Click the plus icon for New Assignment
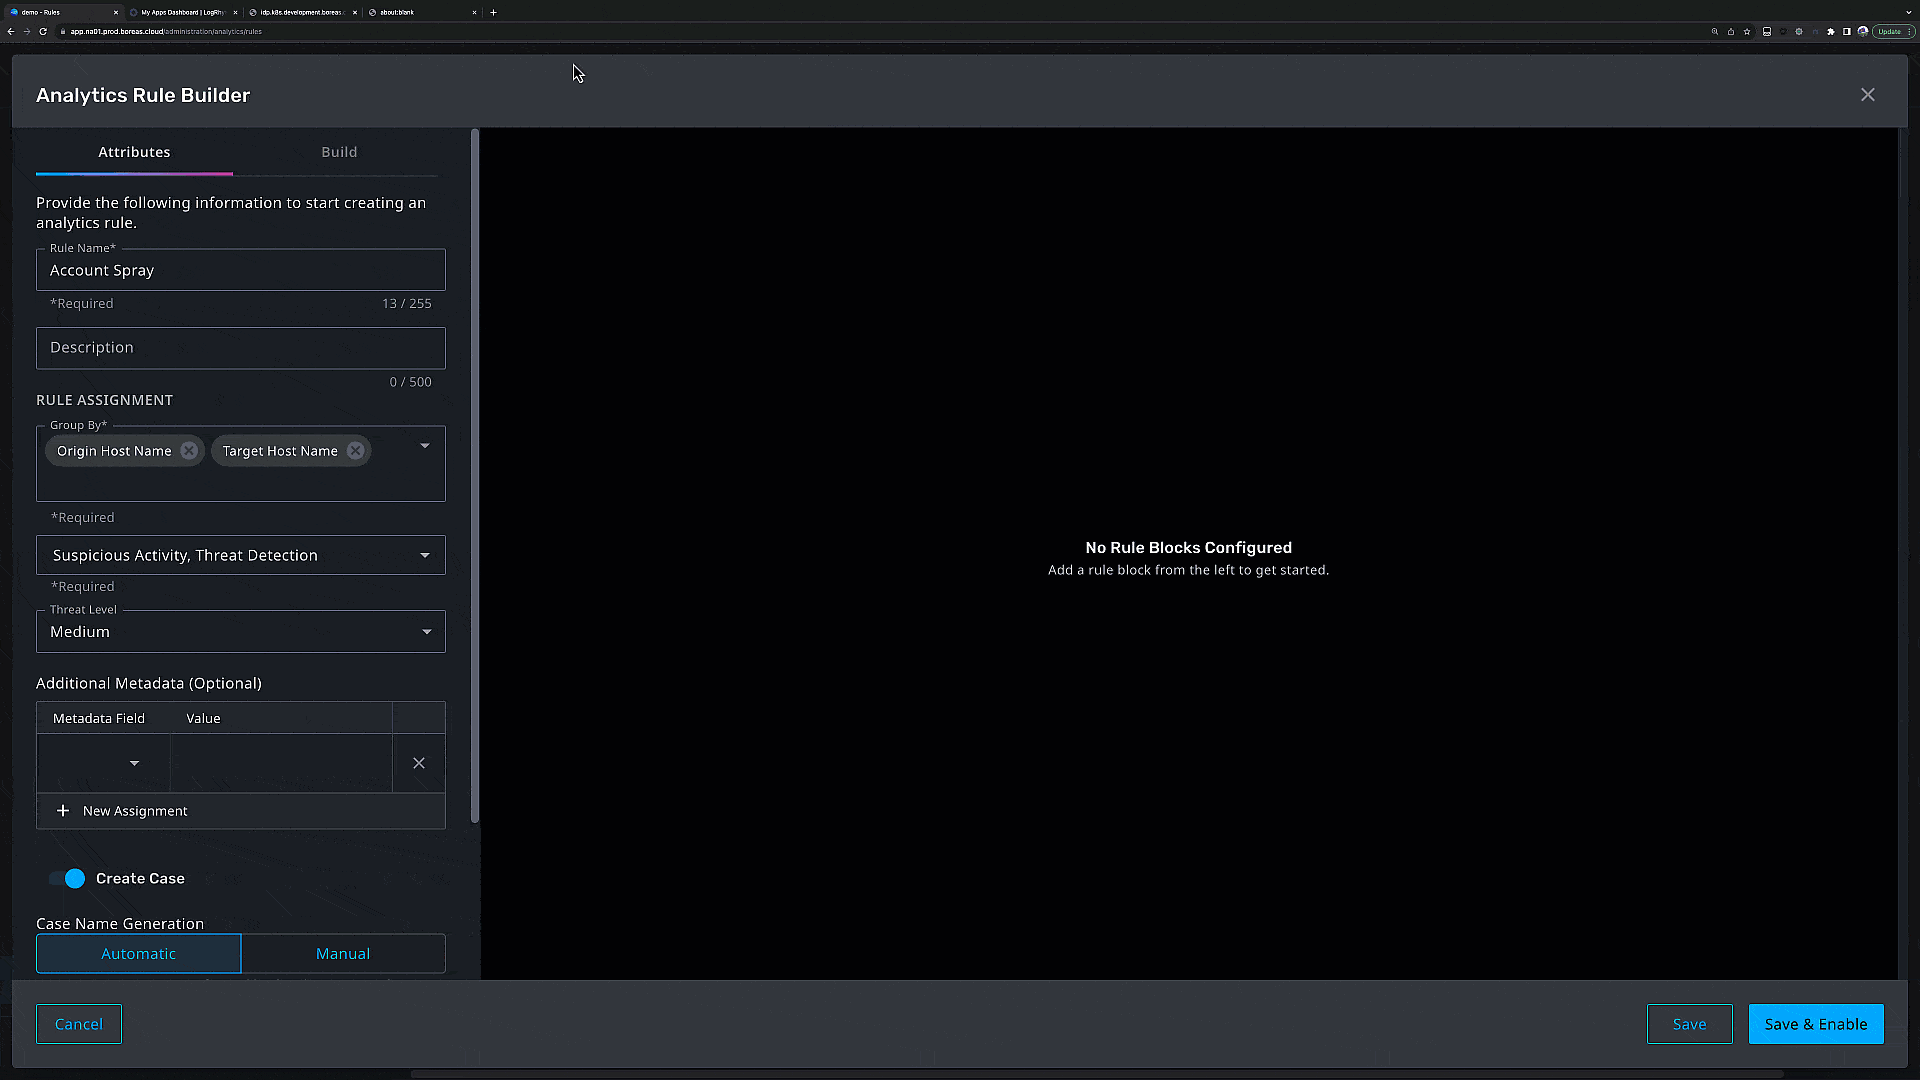This screenshot has height=1080, width=1920. (x=63, y=811)
